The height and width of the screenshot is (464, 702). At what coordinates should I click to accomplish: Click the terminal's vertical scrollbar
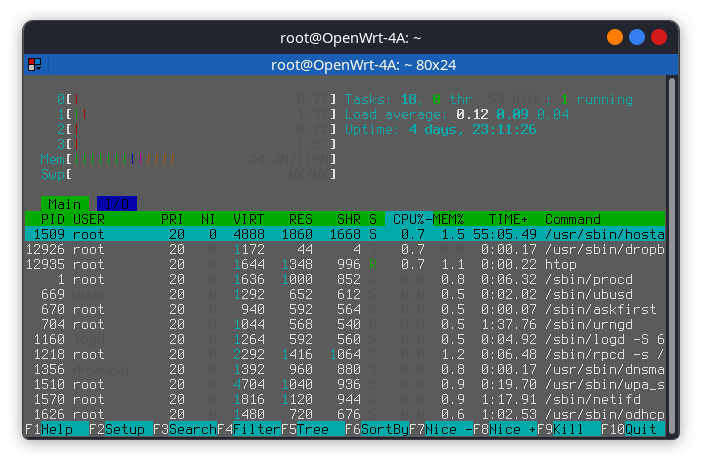(x=671, y=255)
